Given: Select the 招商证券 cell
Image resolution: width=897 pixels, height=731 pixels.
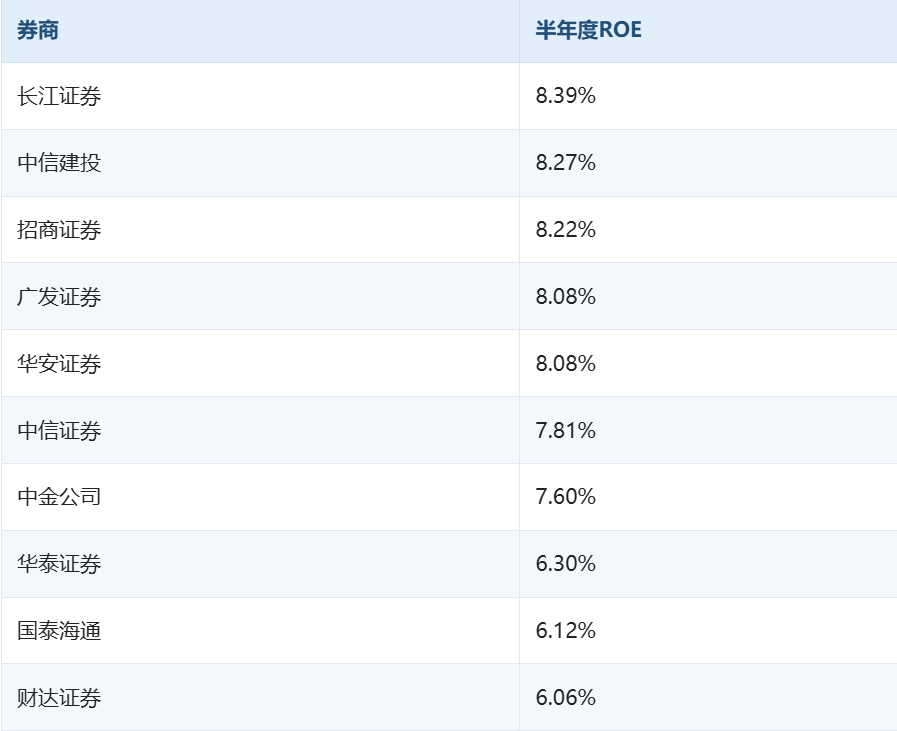Looking at the screenshot, I should (x=260, y=230).
